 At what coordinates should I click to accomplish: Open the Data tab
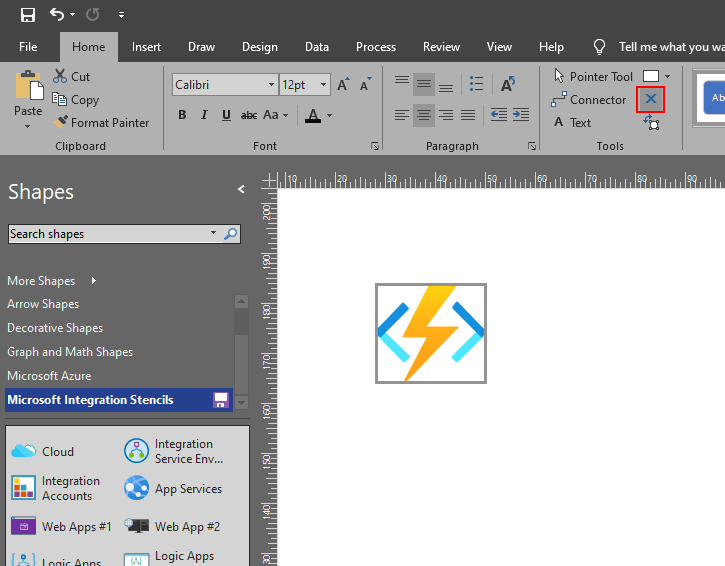(317, 47)
